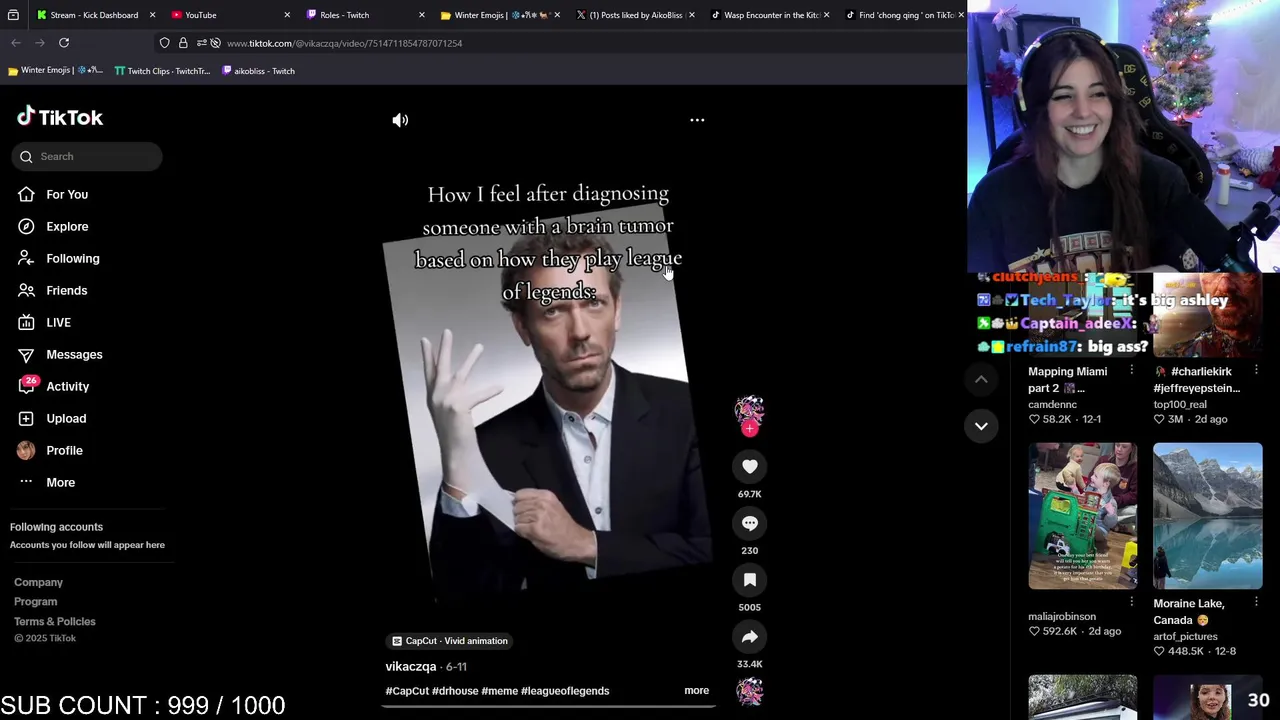Viewport: 1280px width, 720px height.
Task: Open Mapping Miami part 2 video options
Action: tap(1132, 370)
